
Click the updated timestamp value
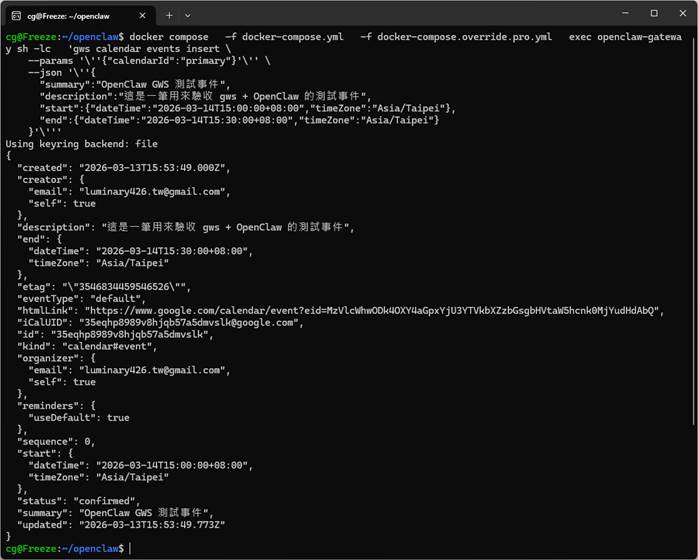[x=153, y=524]
